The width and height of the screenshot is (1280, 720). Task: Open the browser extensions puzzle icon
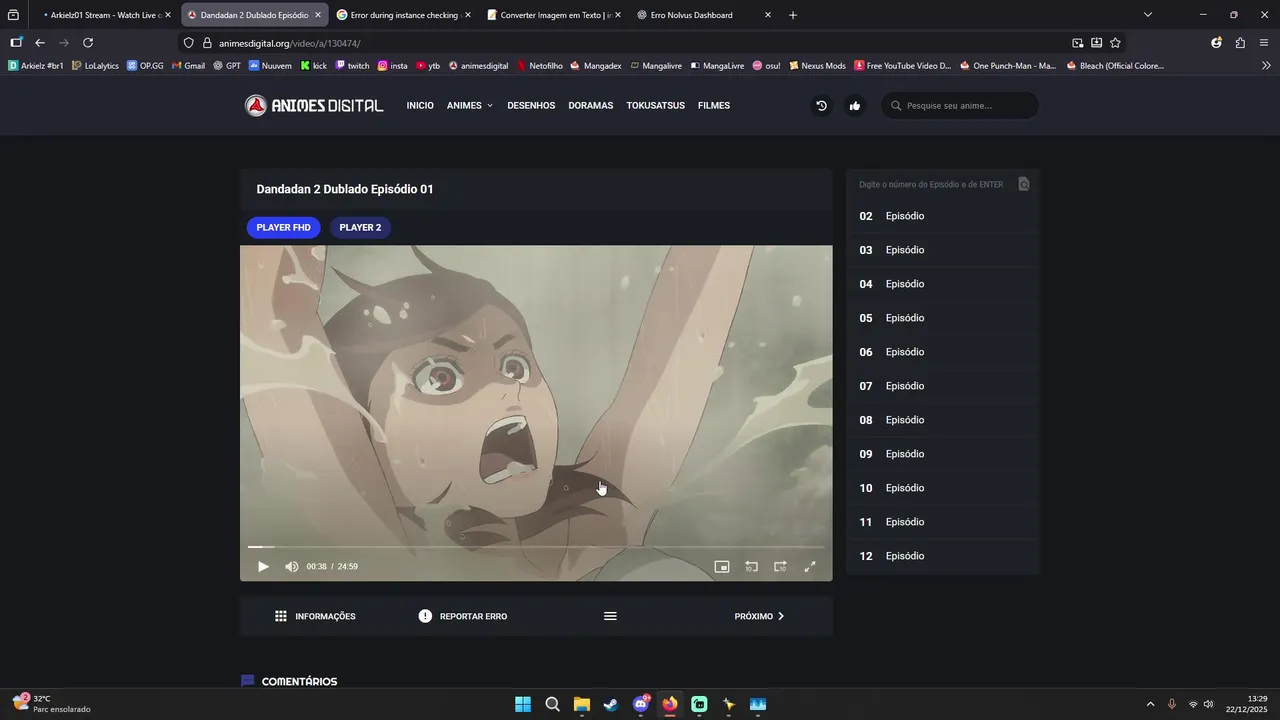click(1240, 43)
